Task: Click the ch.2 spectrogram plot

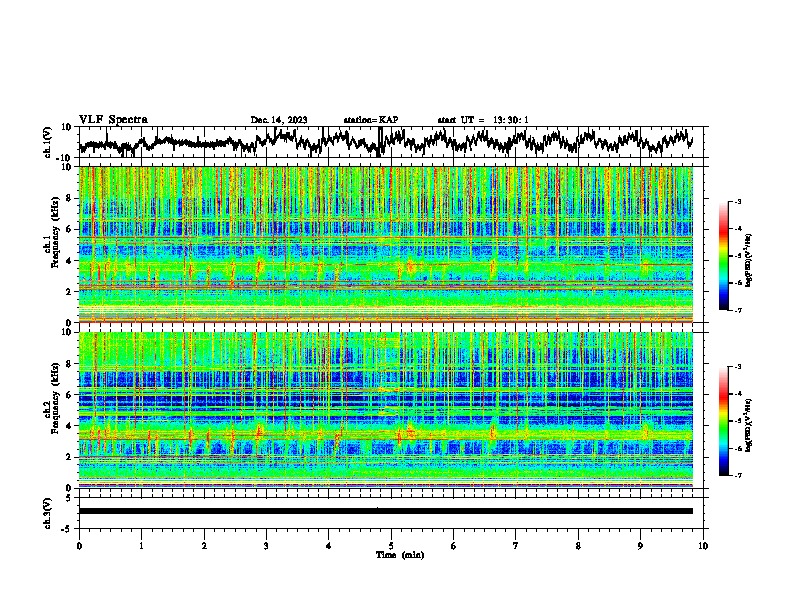Action: 386,410
